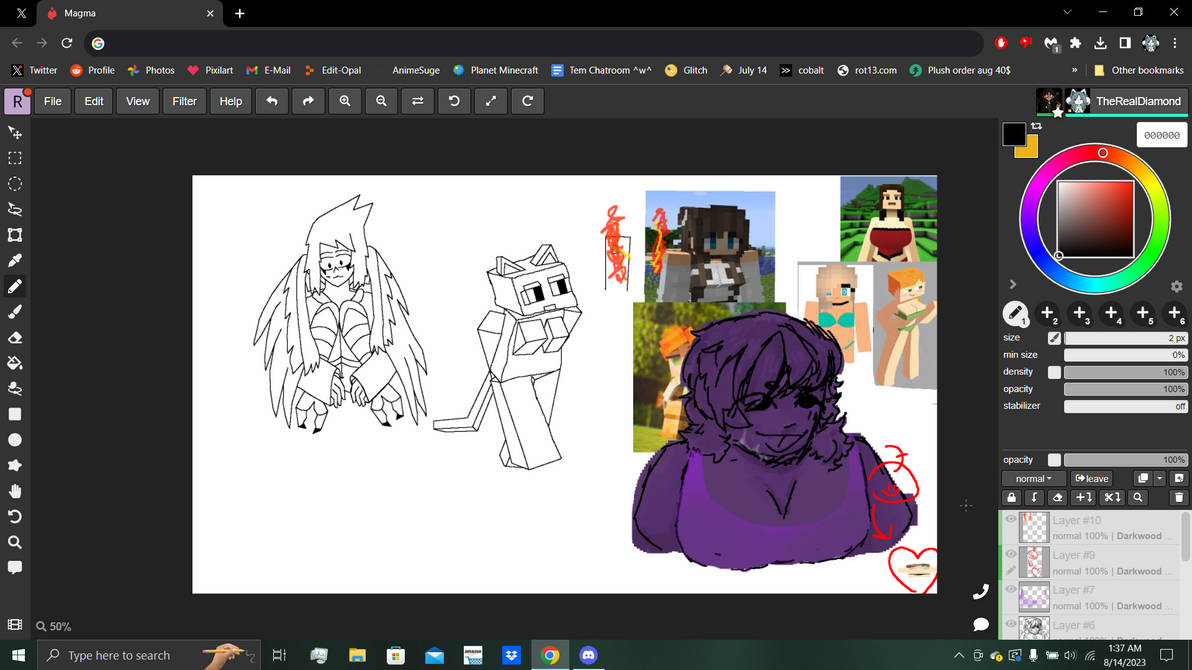Select the Zoom magnifier tool
This screenshot has width=1192, height=670.
14,542
